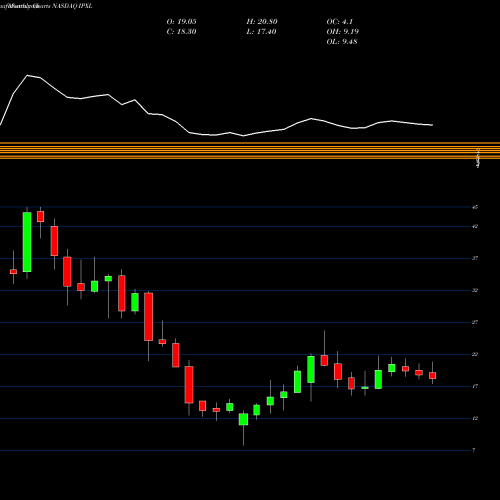This screenshot has height=500, width=500.
Task: Click the 42 price axis label
Action: tap(475, 227)
